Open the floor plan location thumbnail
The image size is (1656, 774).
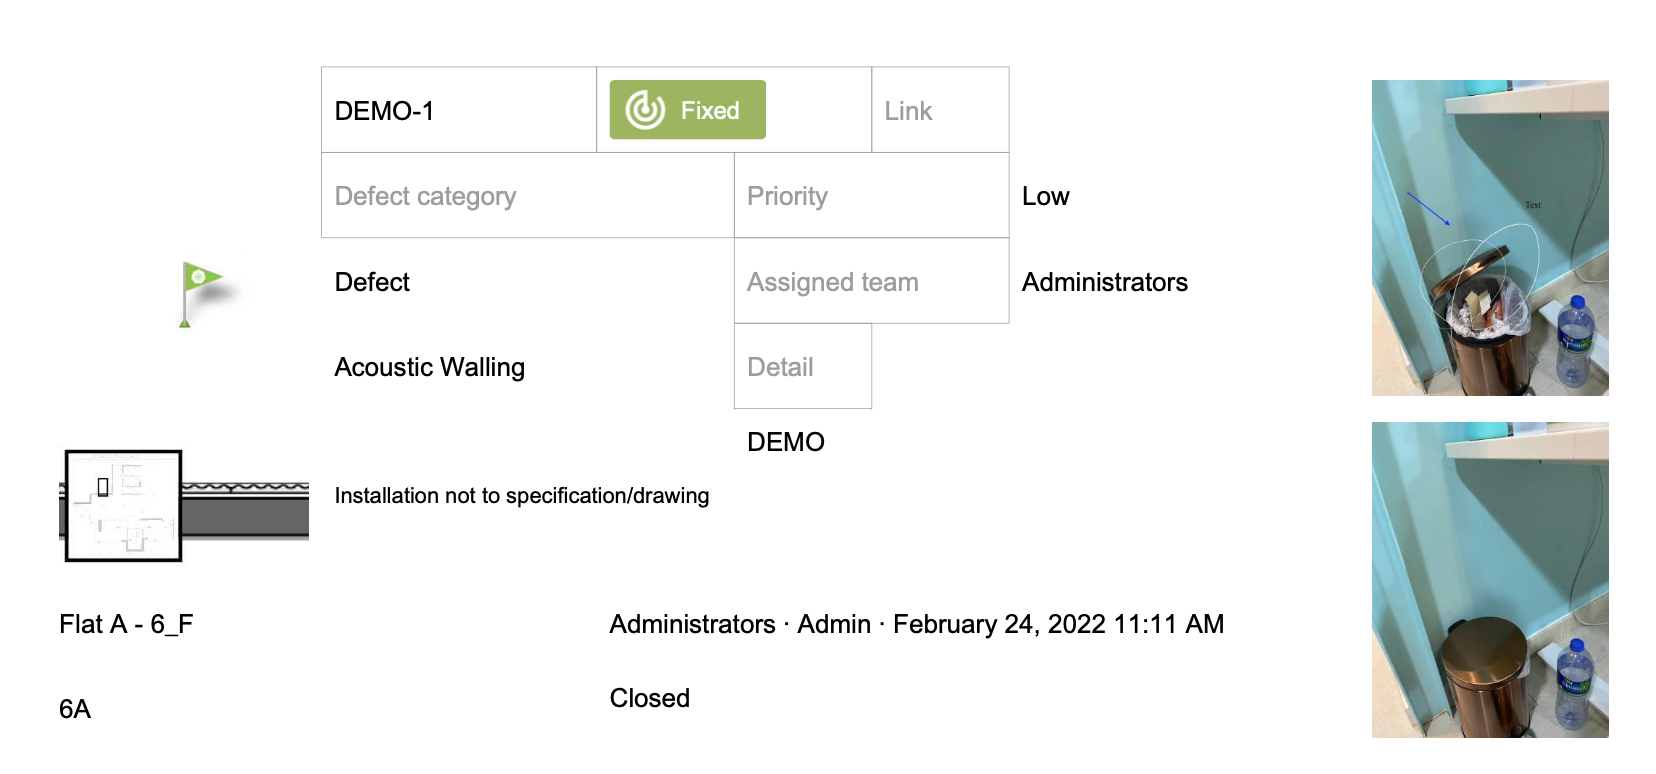[x=123, y=505]
